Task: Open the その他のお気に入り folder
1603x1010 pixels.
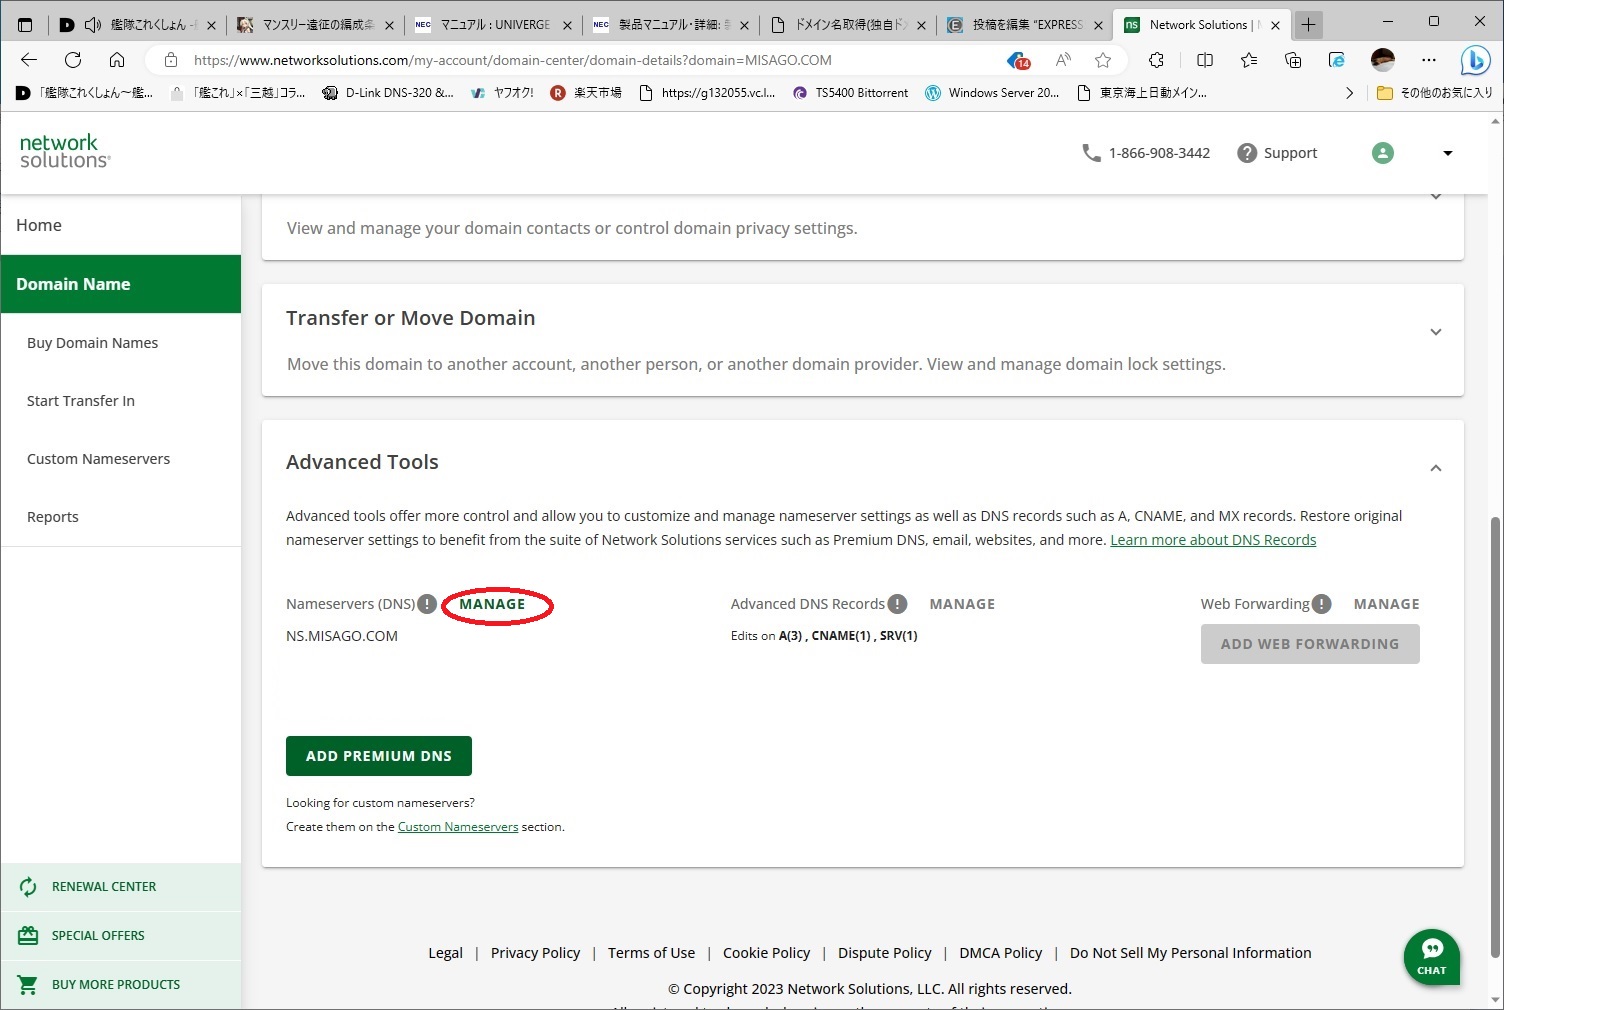Action: (x=1434, y=93)
